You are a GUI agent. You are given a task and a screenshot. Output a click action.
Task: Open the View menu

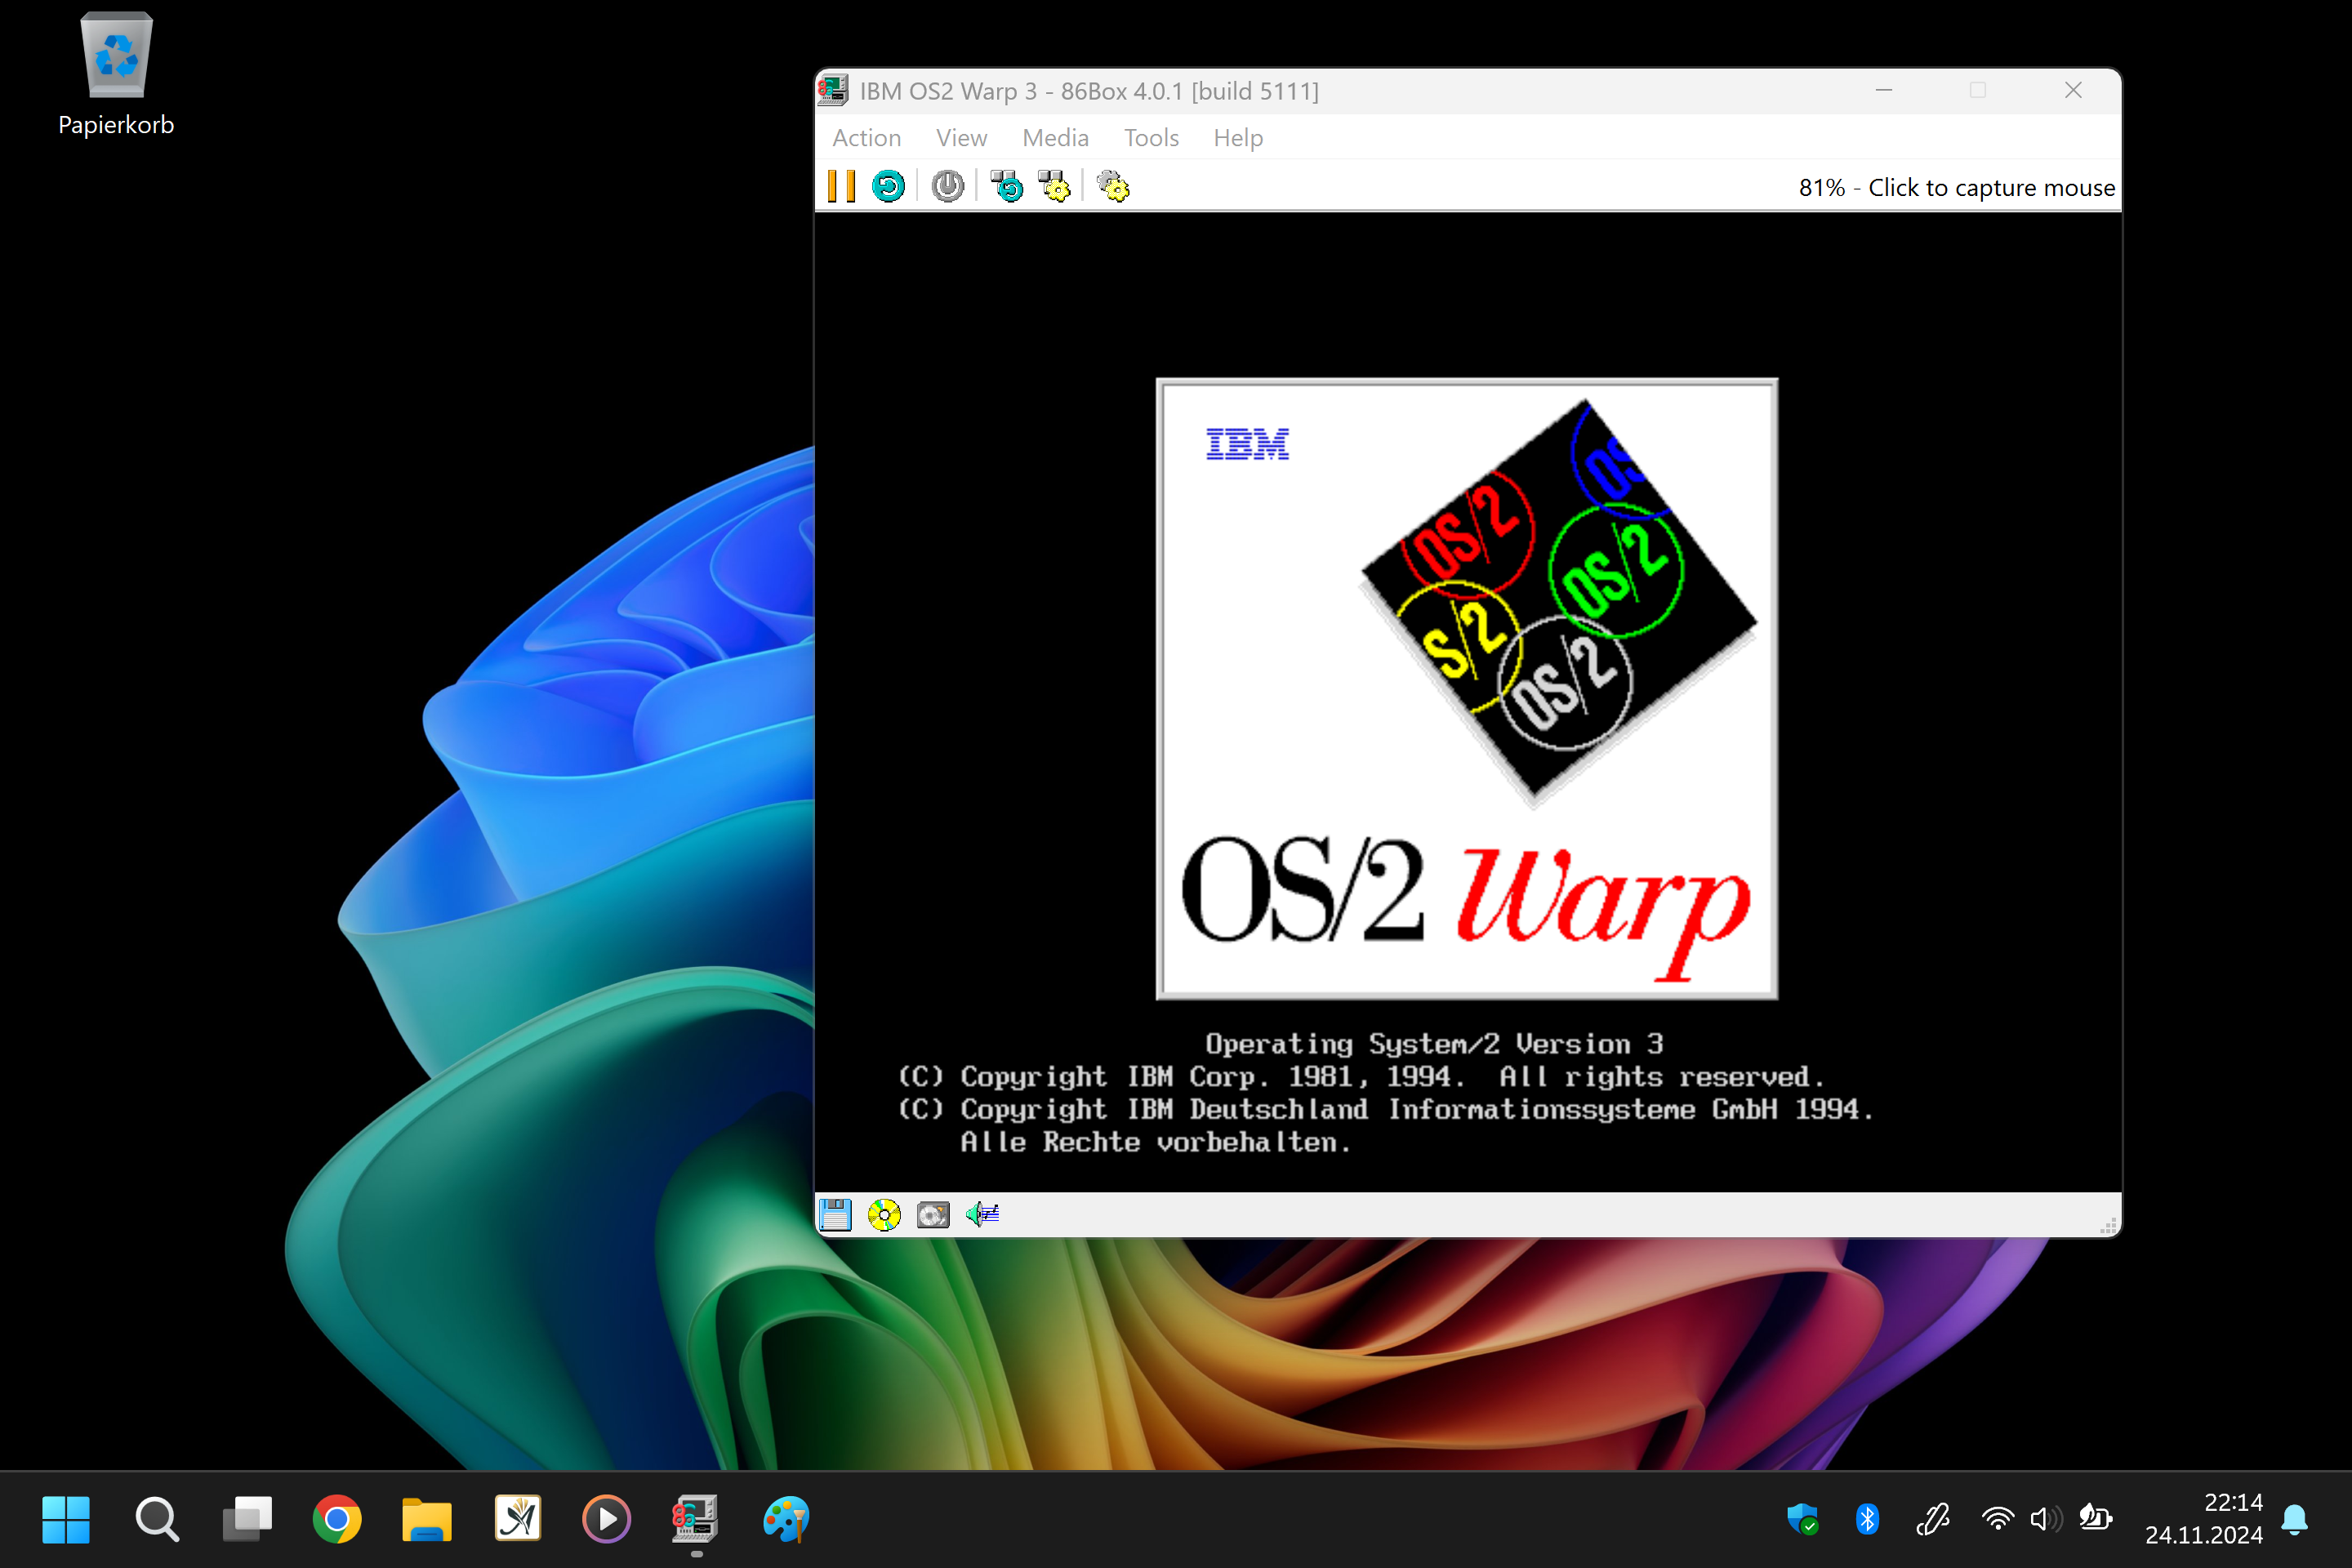tap(961, 138)
